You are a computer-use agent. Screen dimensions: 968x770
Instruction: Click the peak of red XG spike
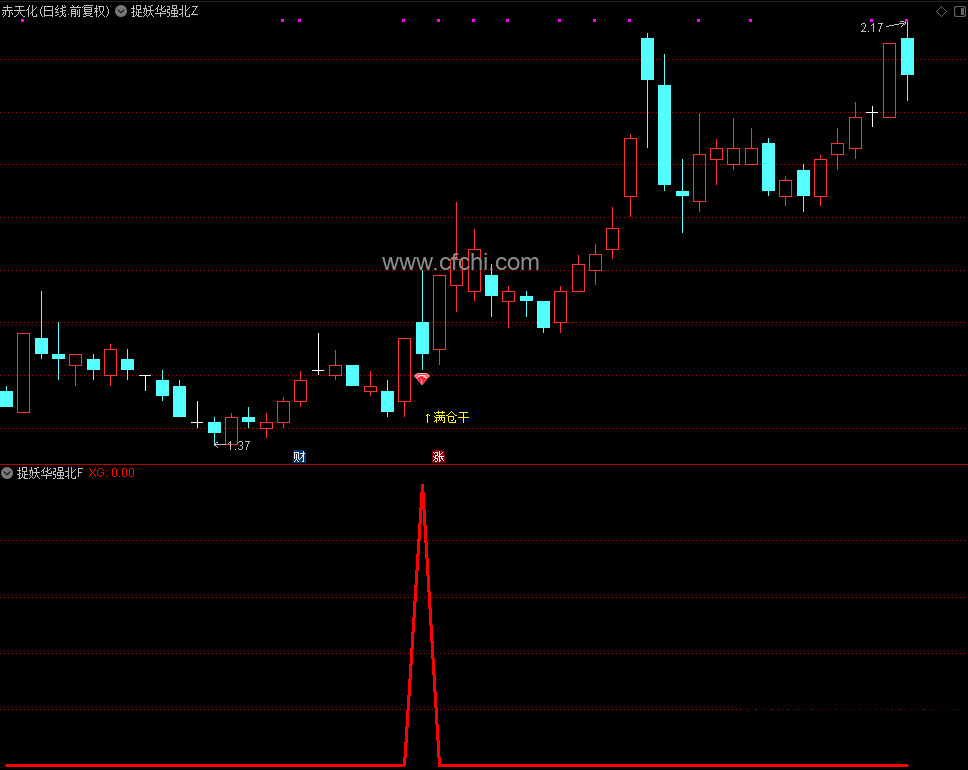422,487
